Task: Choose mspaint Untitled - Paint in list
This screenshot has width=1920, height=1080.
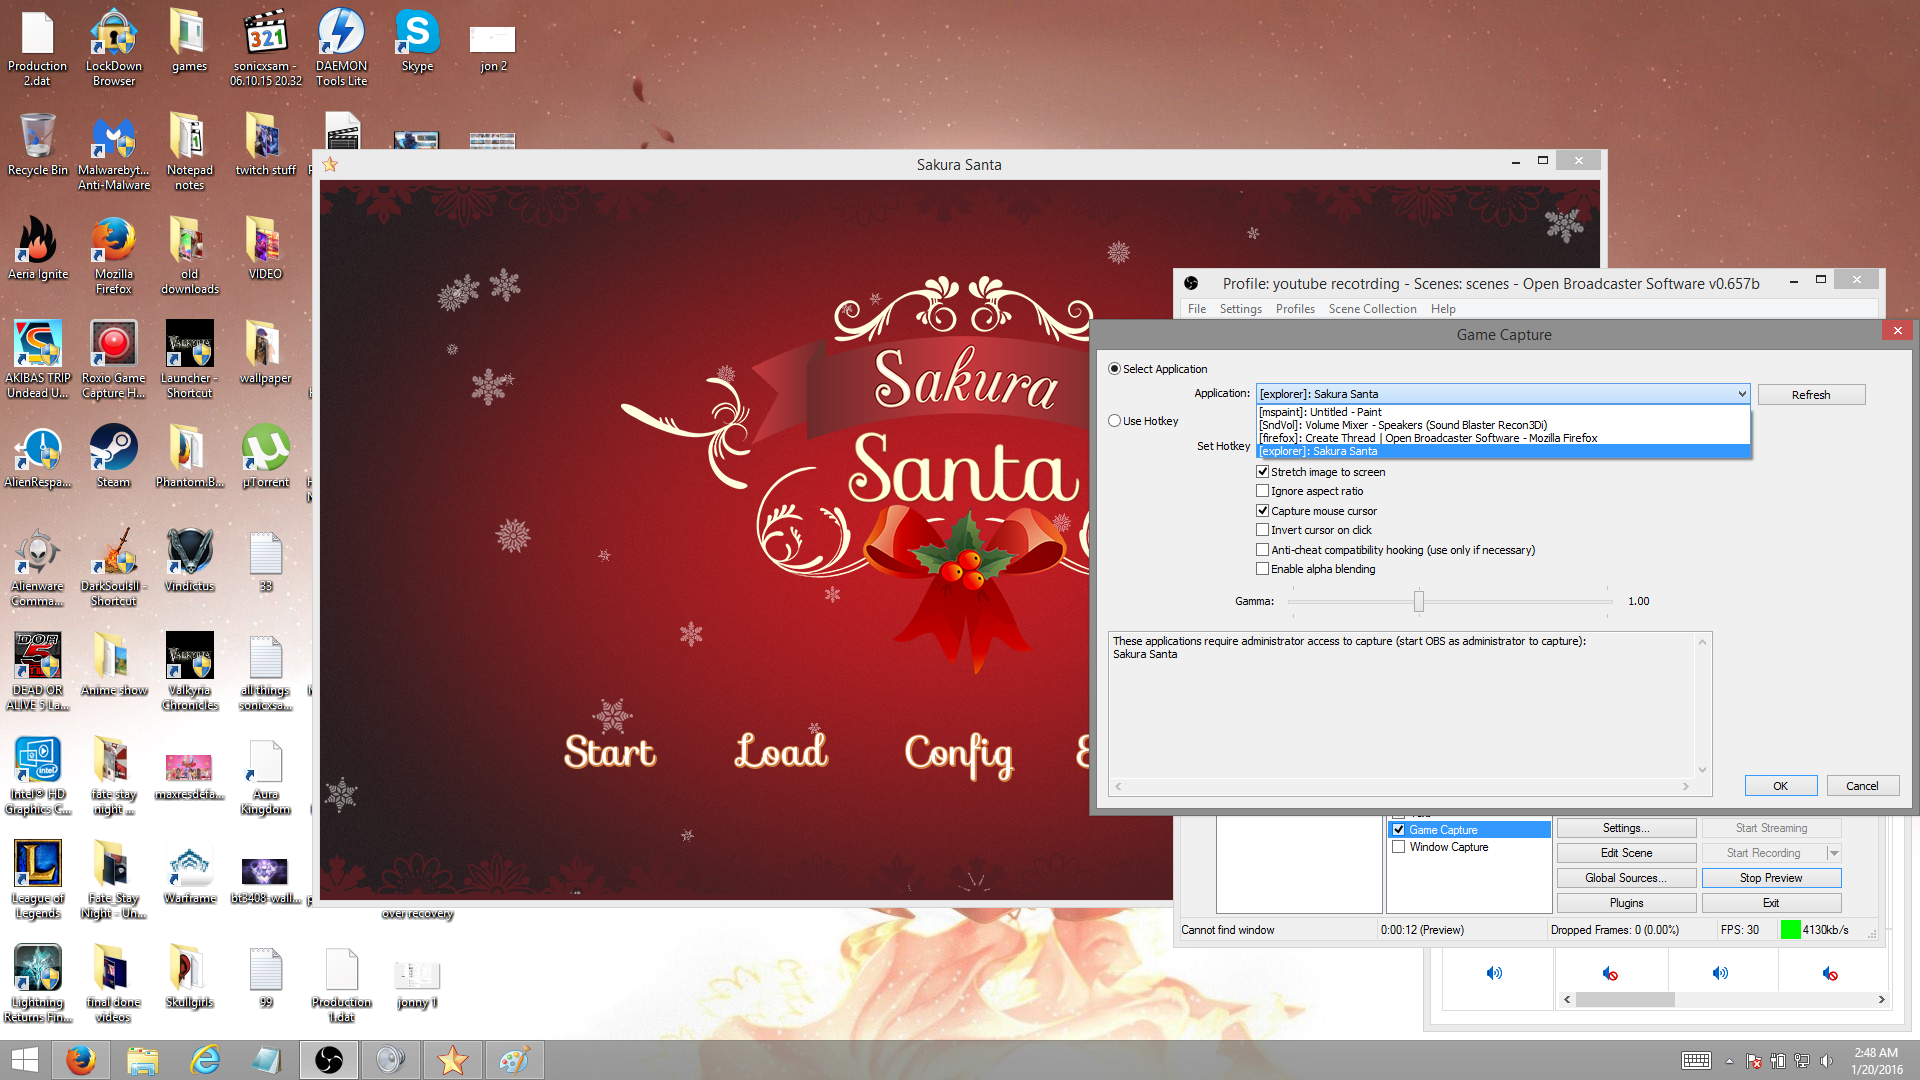Action: click(x=1503, y=412)
